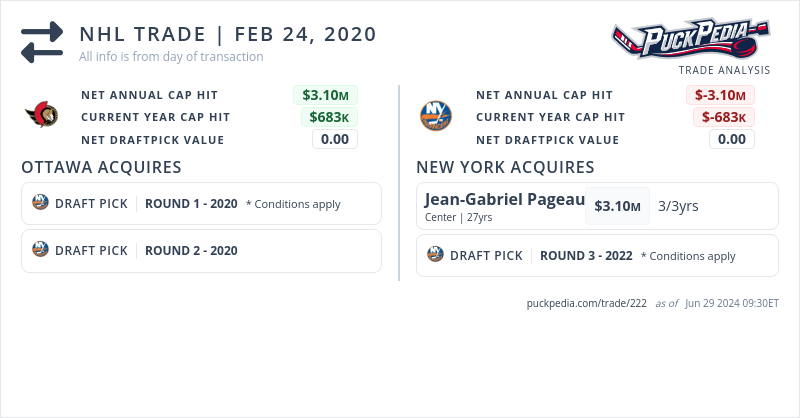
Task: Click New York's red $-3.10M cap badge
Action: pos(720,95)
